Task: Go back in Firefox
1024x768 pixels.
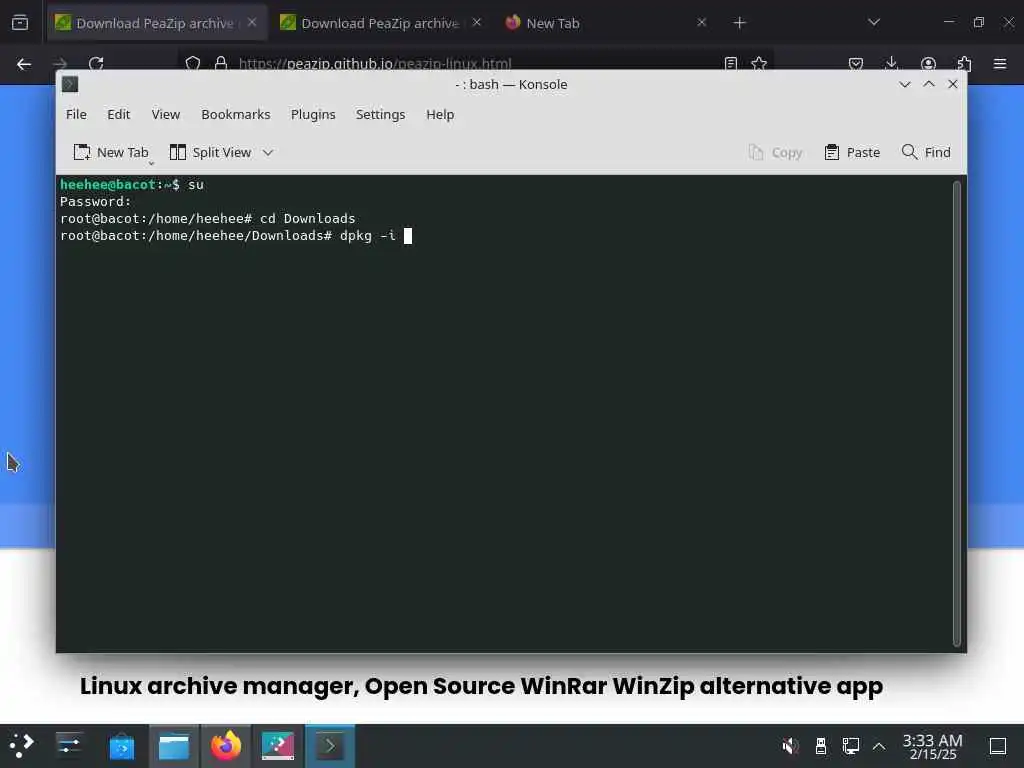Action: click(24, 64)
